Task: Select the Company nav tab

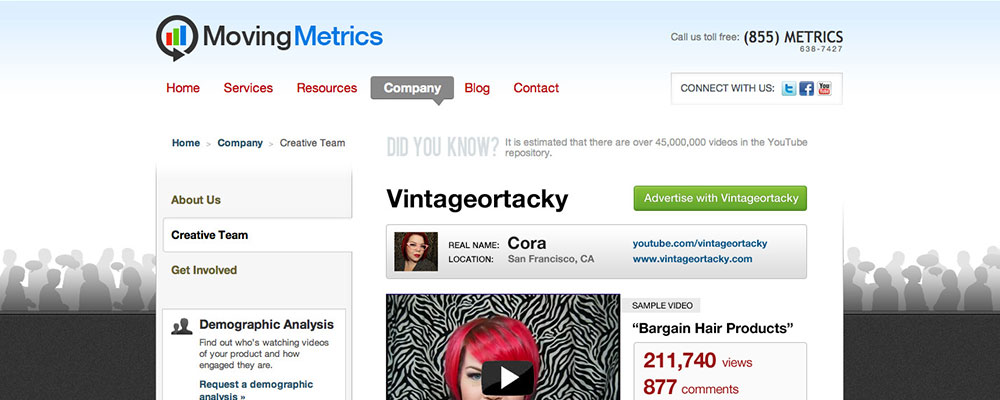Action: click(412, 88)
